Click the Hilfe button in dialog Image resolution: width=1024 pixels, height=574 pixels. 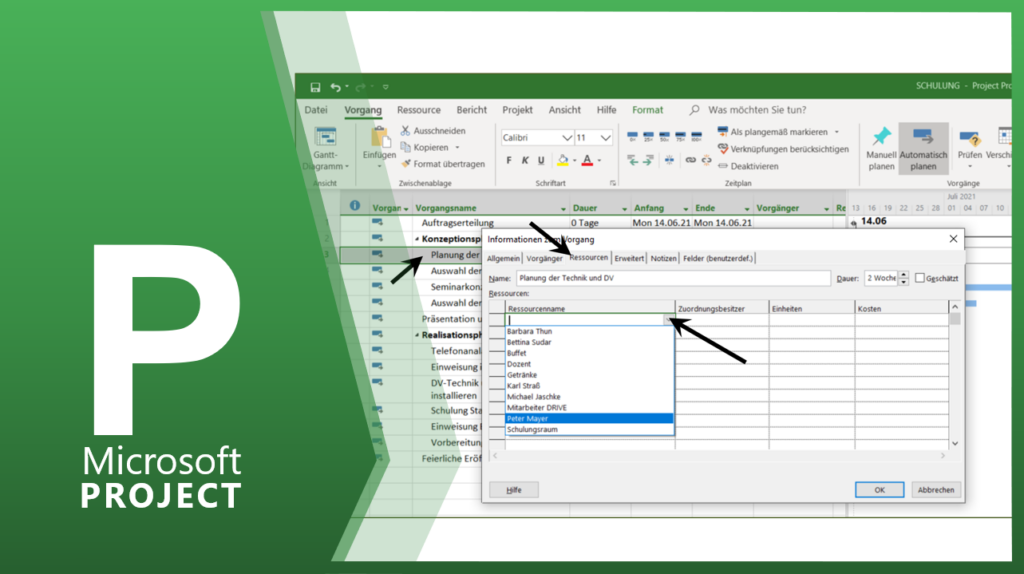pos(514,490)
